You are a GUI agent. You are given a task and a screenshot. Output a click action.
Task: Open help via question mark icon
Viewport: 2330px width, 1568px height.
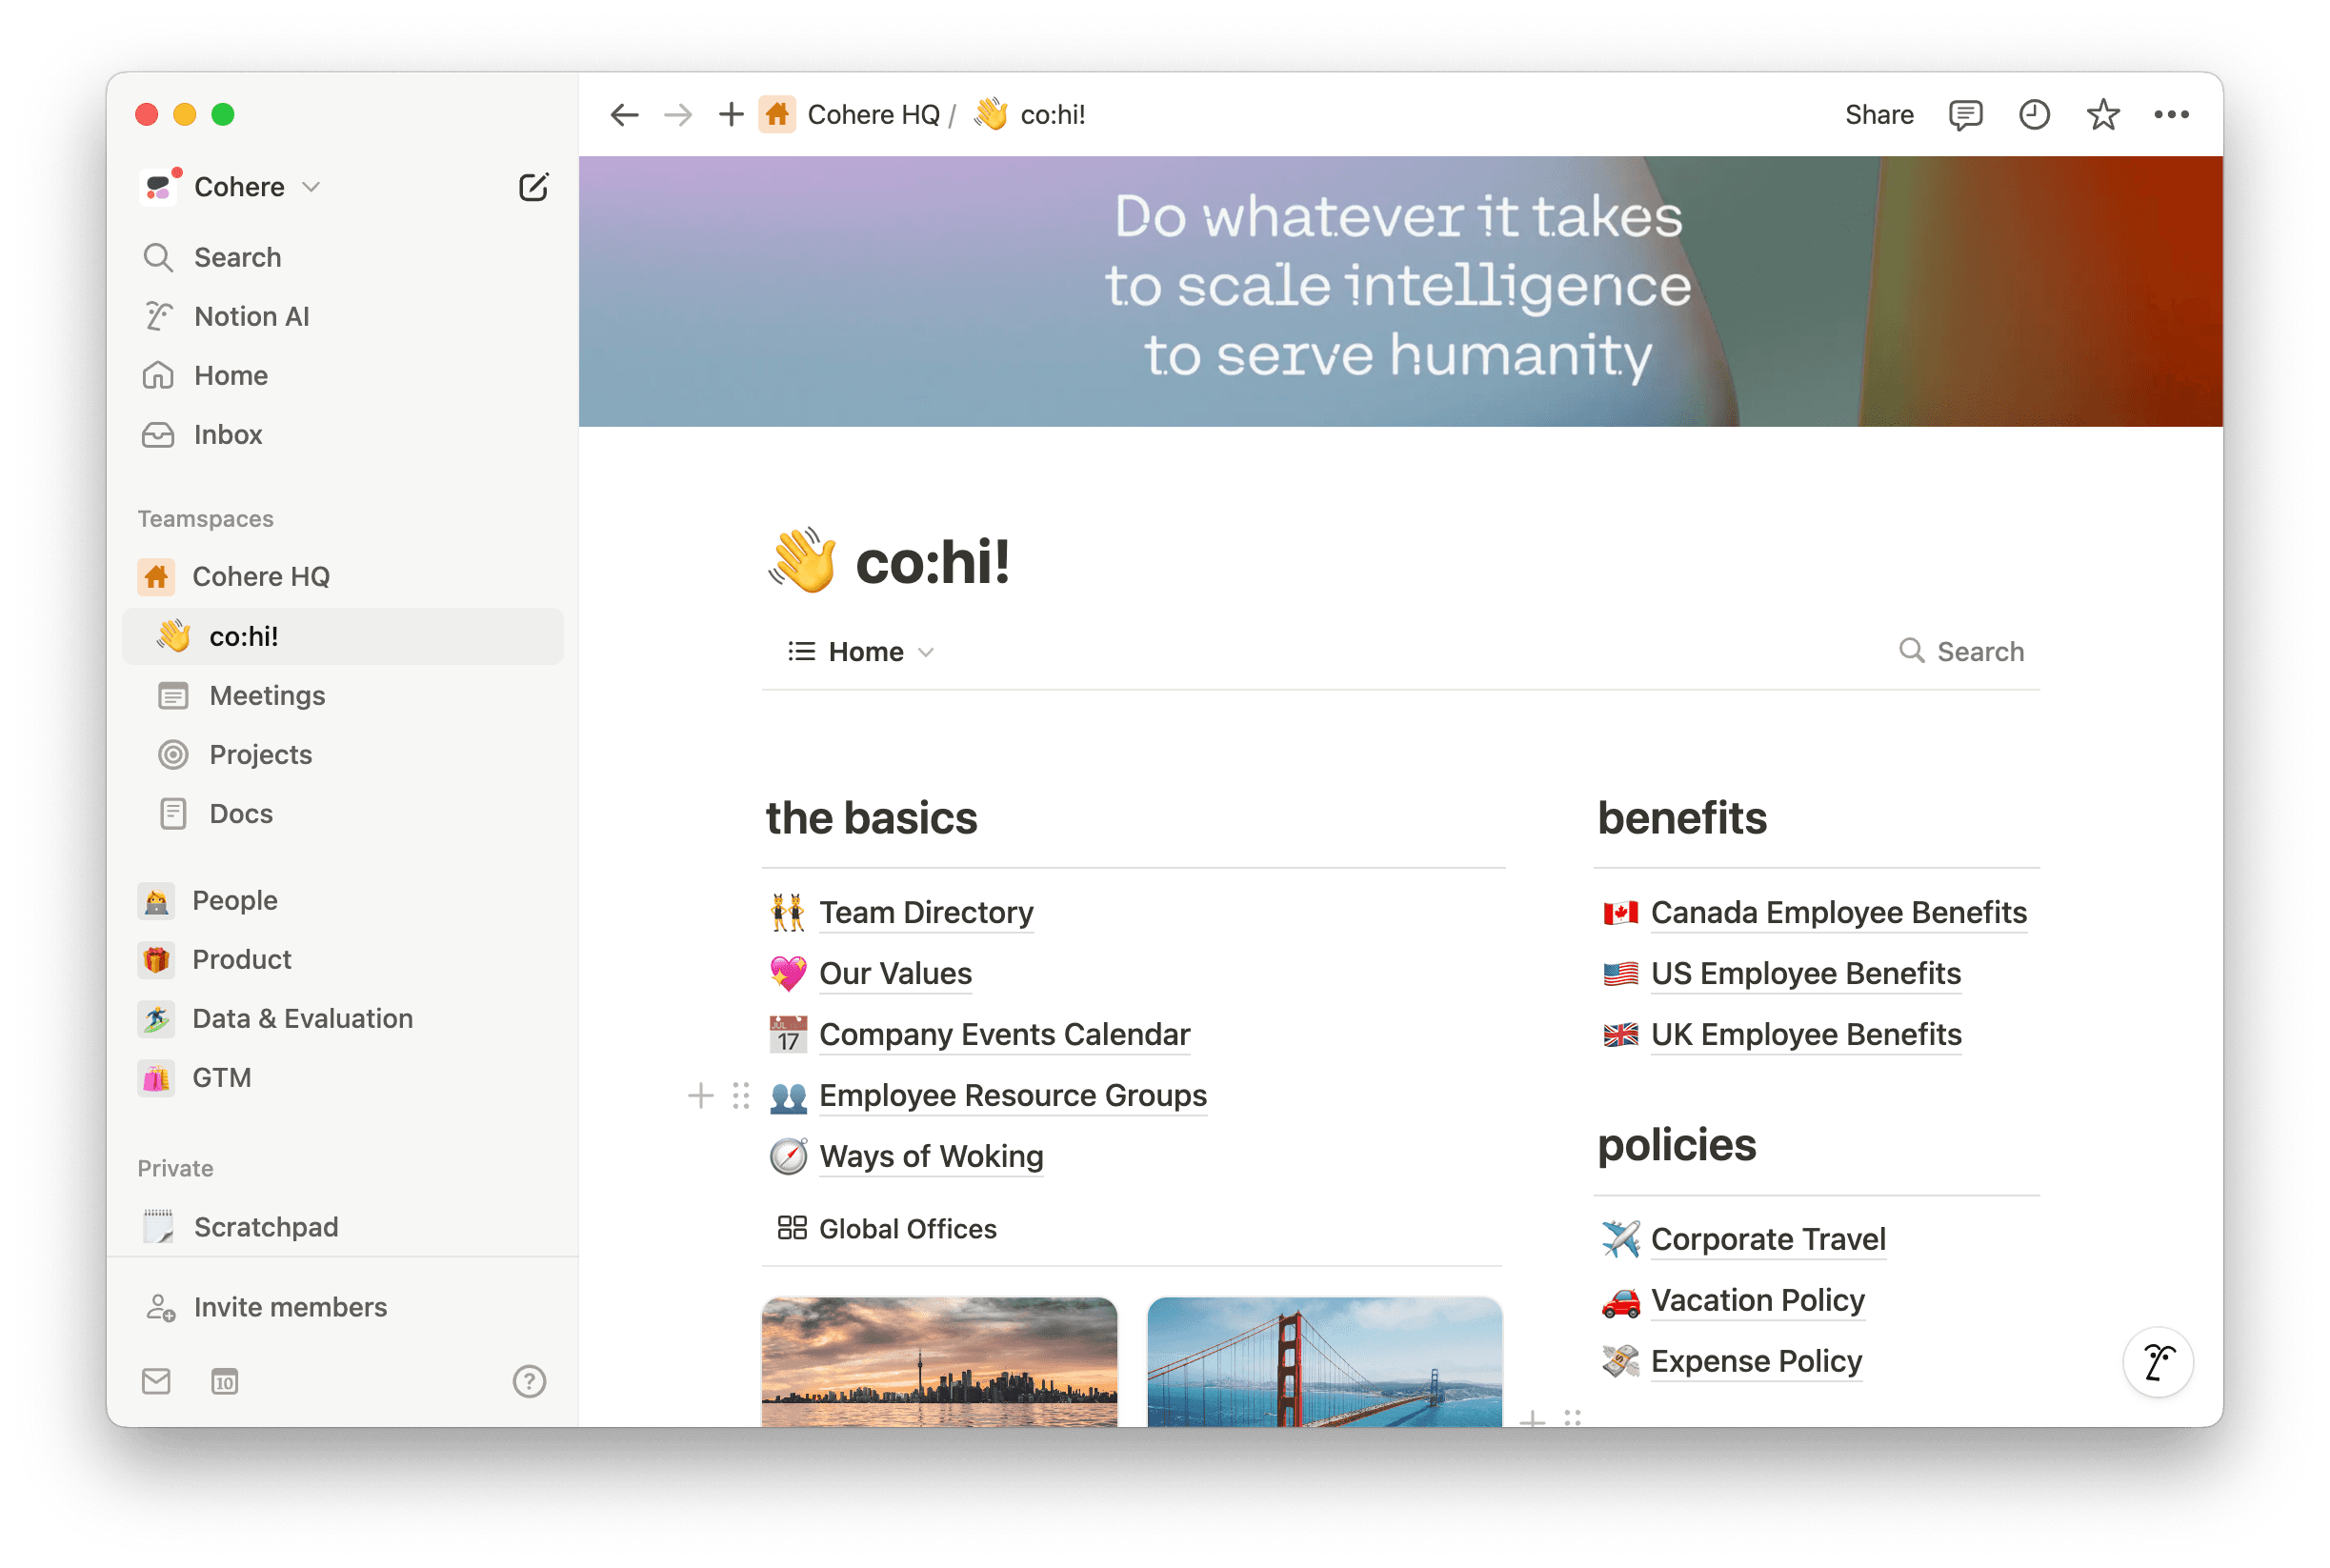[x=529, y=1381]
